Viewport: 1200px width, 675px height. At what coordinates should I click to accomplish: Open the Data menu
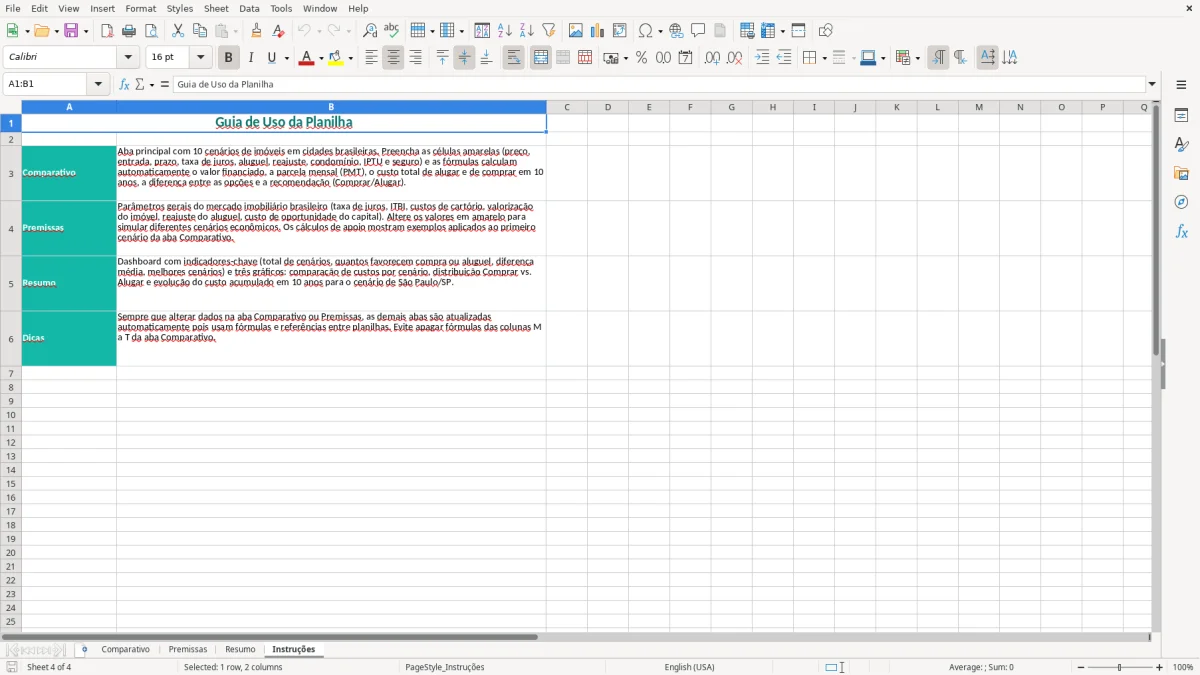(x=249, y=8)
